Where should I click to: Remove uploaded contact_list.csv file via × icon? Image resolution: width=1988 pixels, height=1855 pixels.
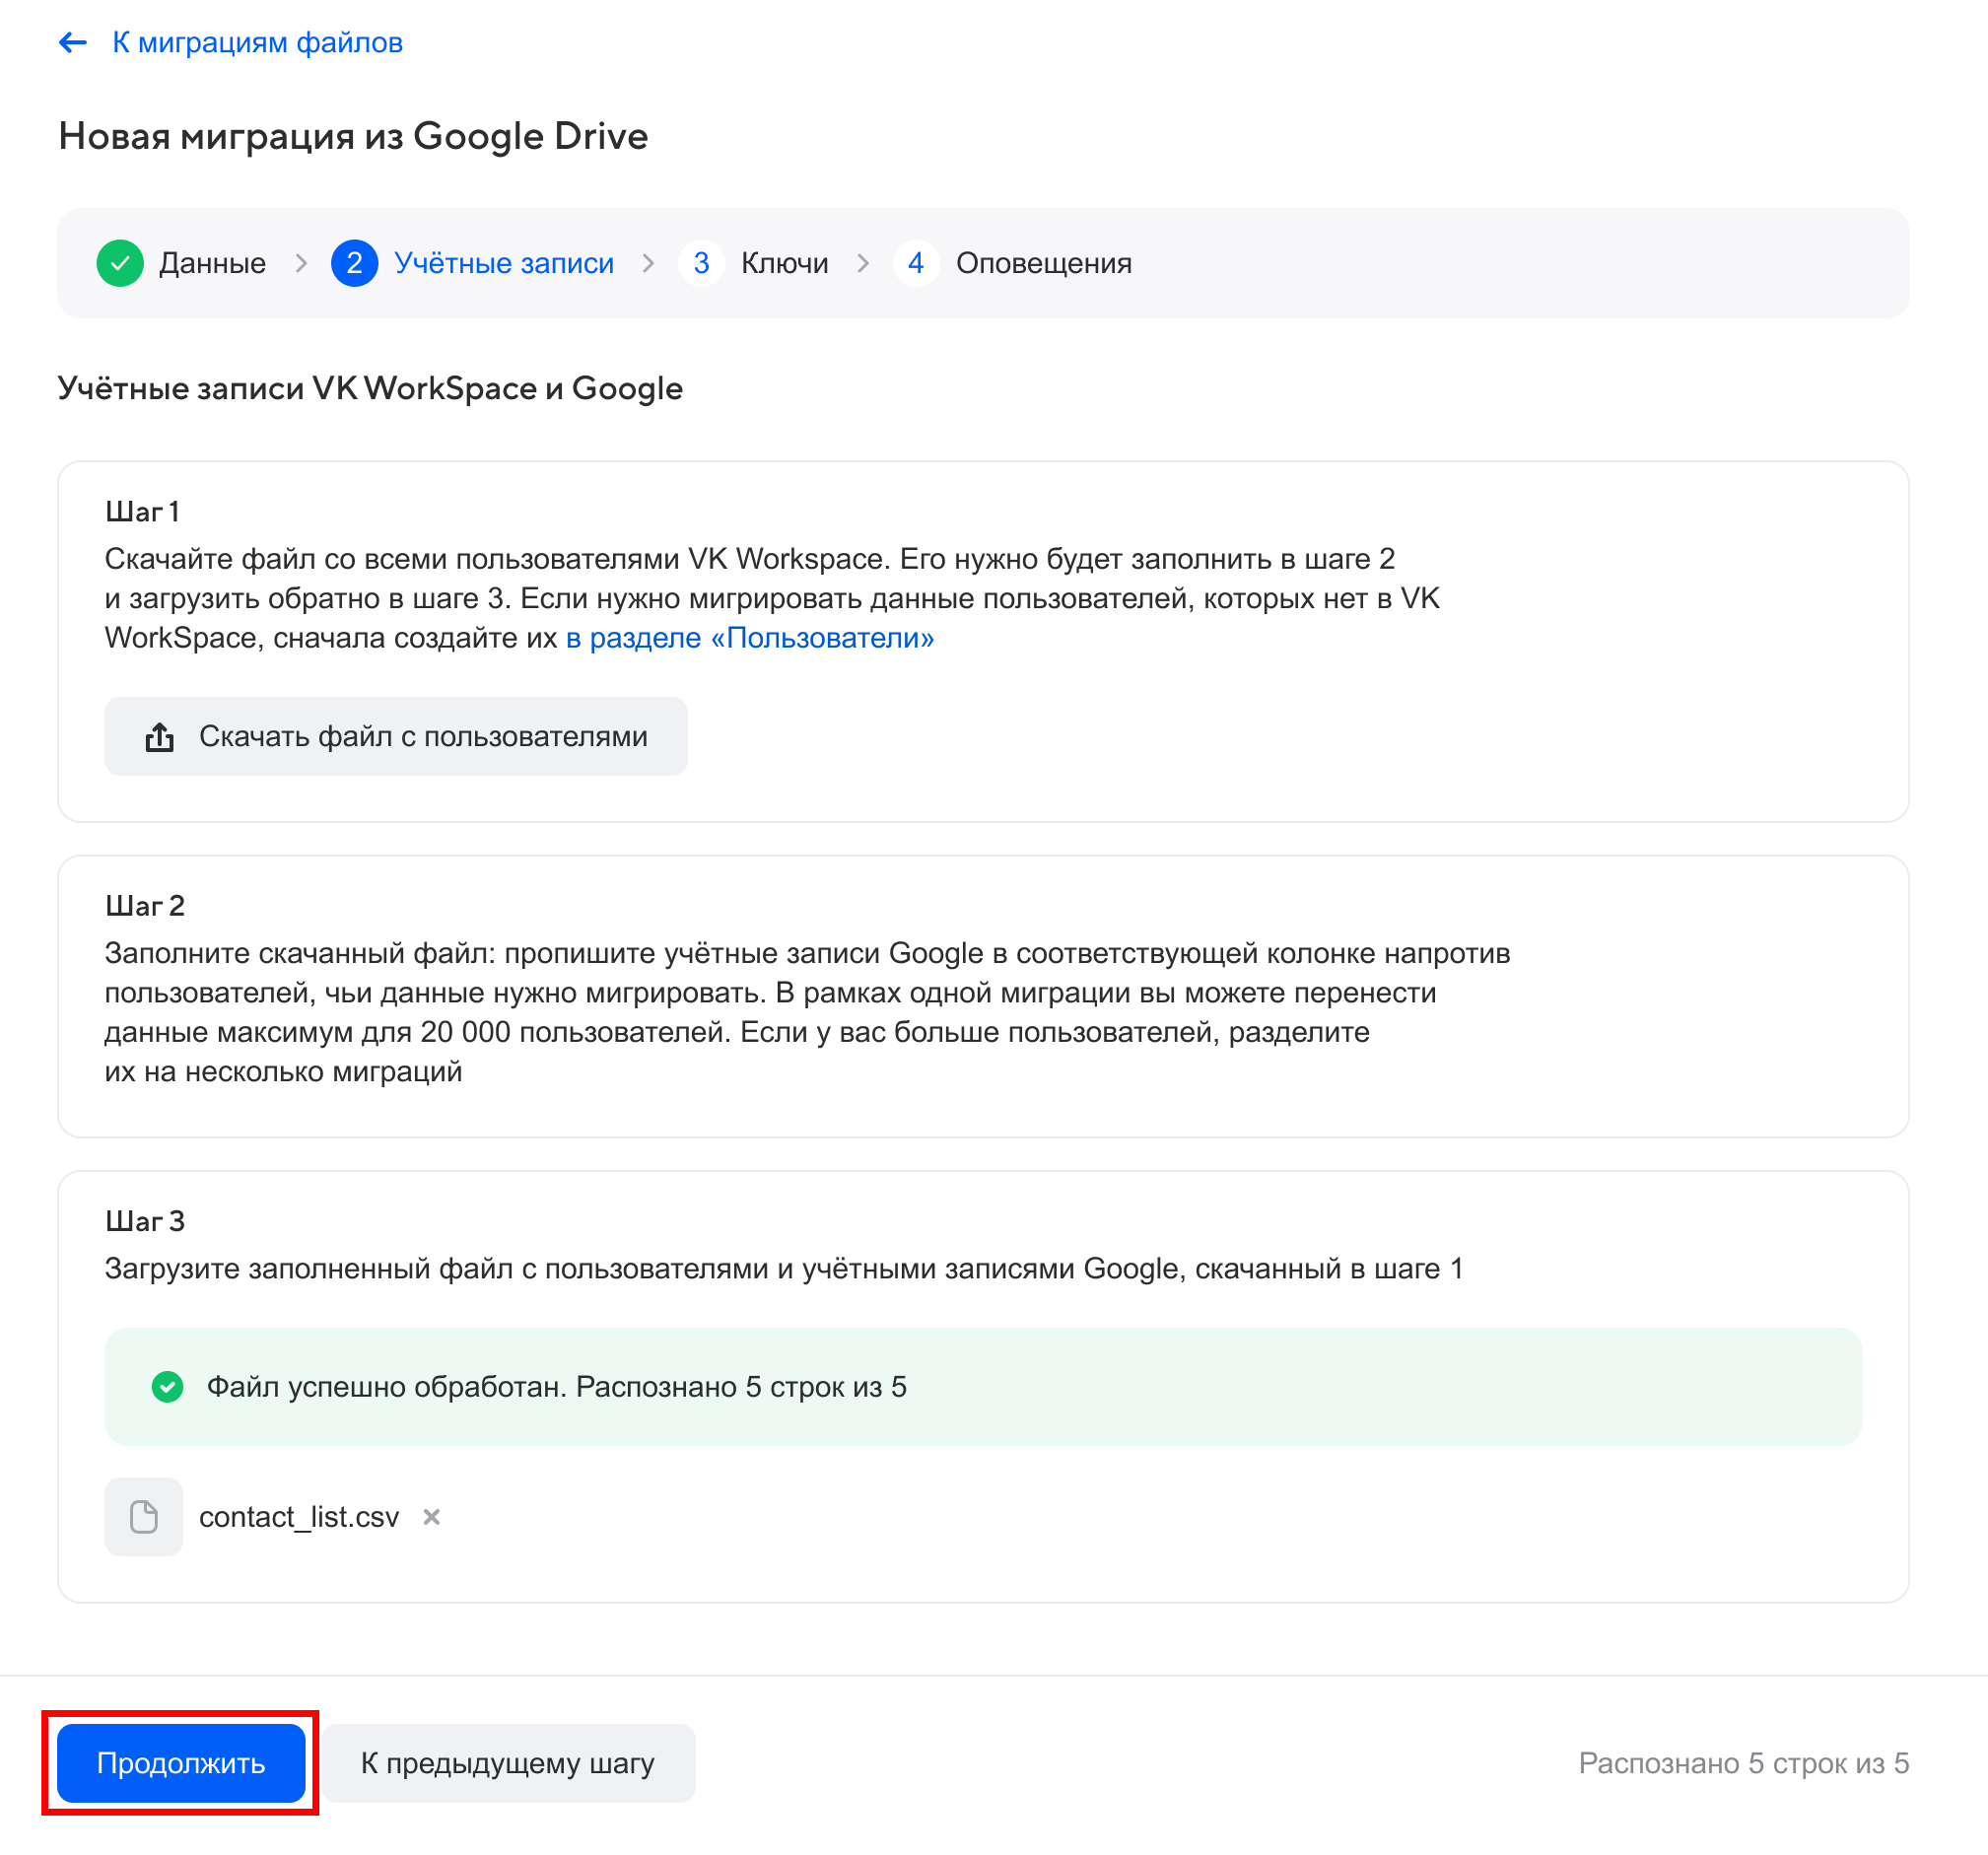(x=433, y=1517)
